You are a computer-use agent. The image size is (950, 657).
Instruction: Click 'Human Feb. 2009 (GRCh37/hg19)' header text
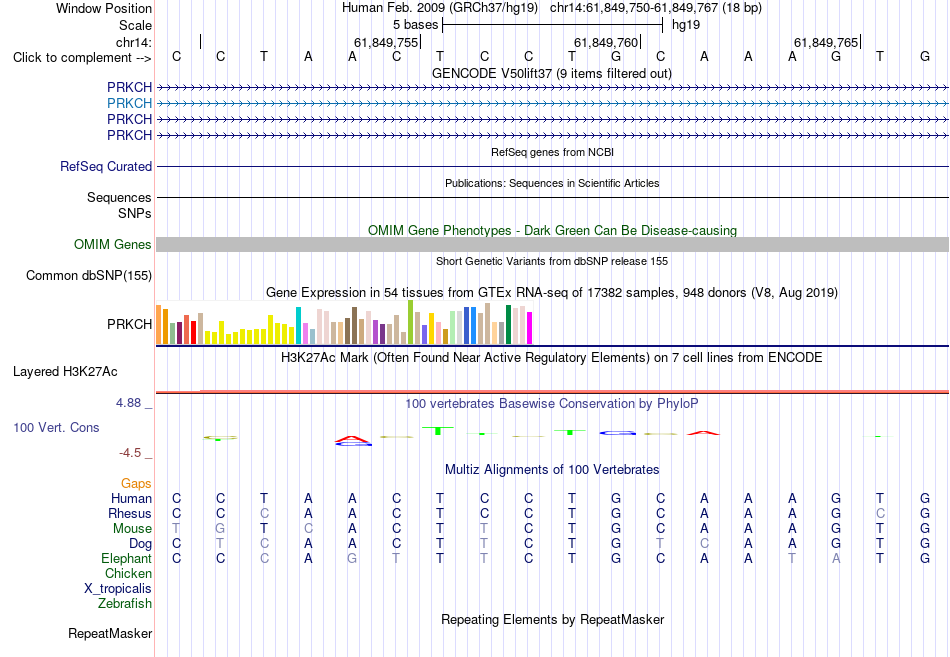click(439, 8)
